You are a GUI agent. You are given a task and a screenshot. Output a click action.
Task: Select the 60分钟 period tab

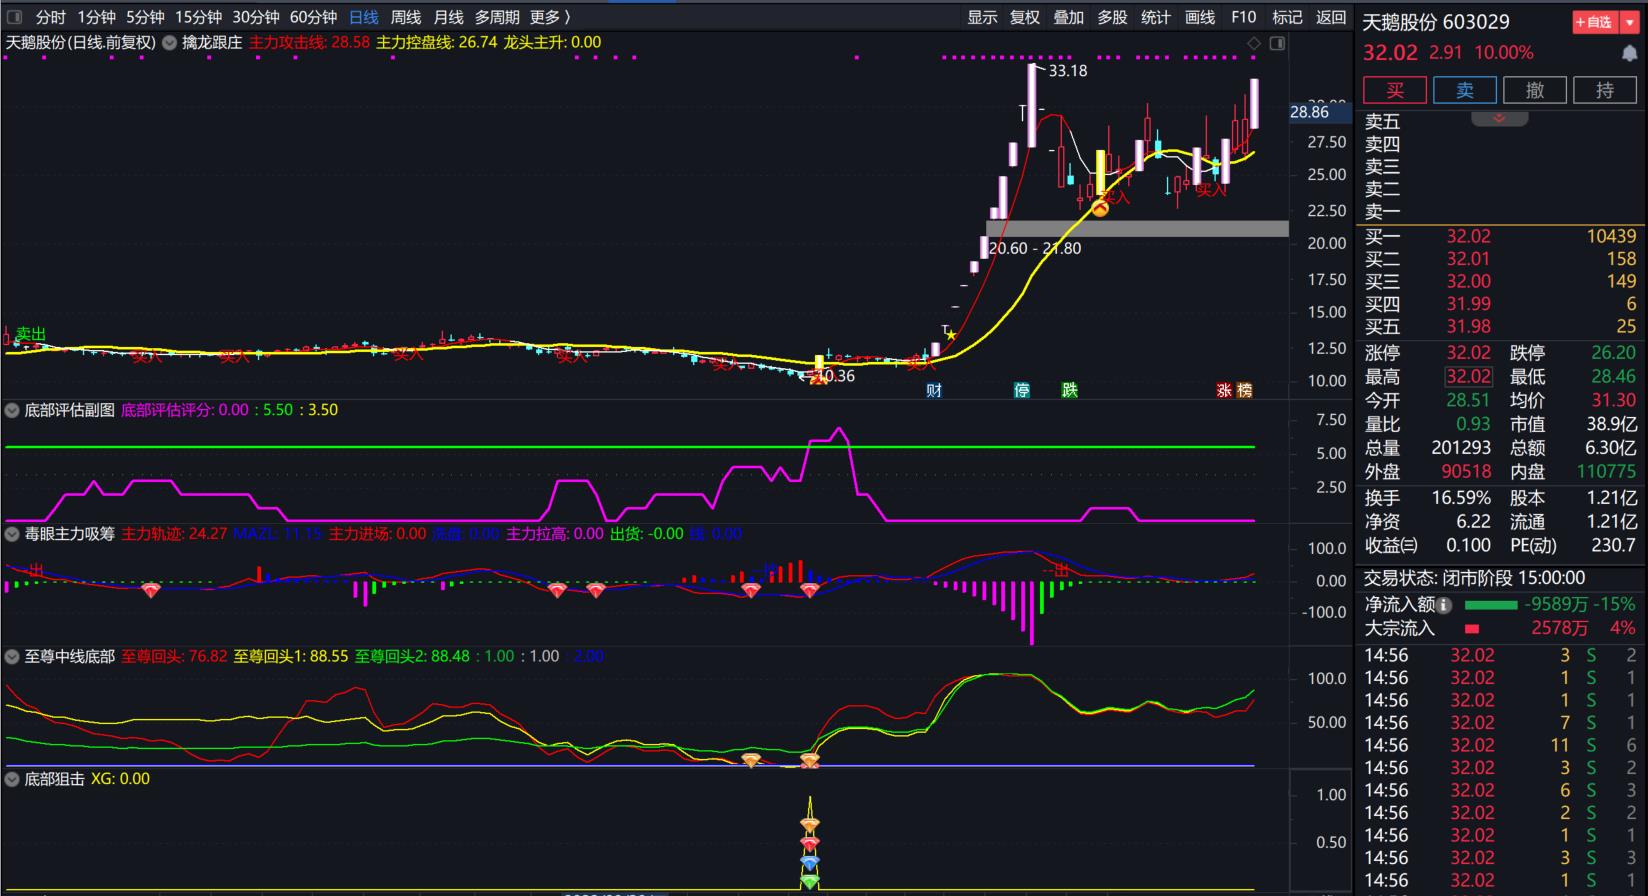click(x=313, y=17)
